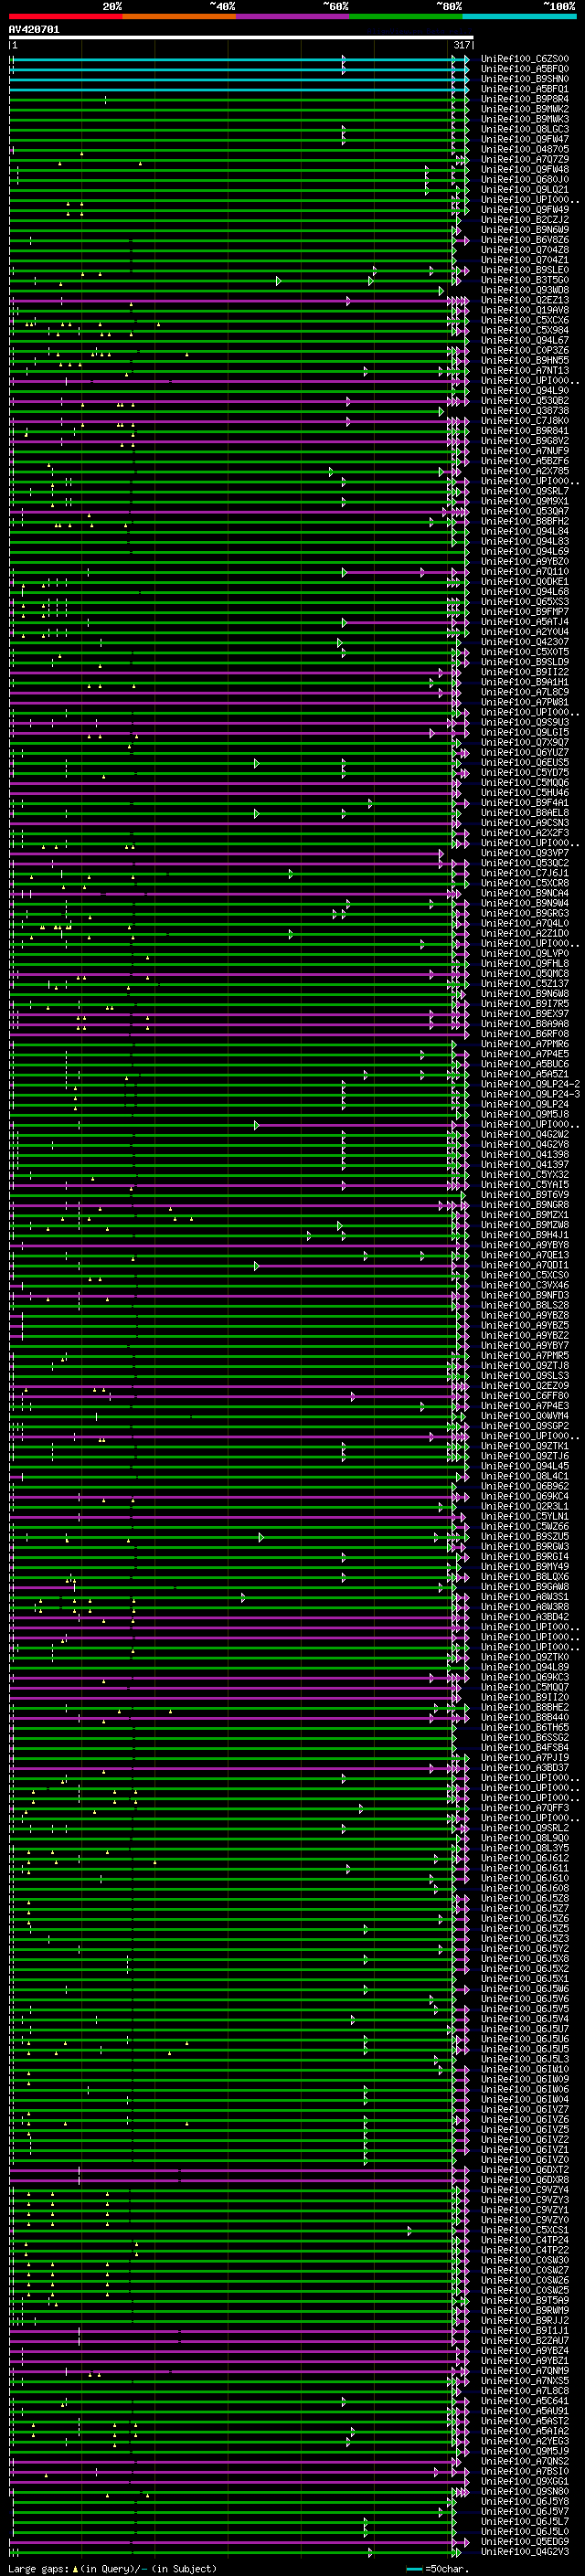Click UniRef100_A9YBZ8 text

click(524, 1315)
